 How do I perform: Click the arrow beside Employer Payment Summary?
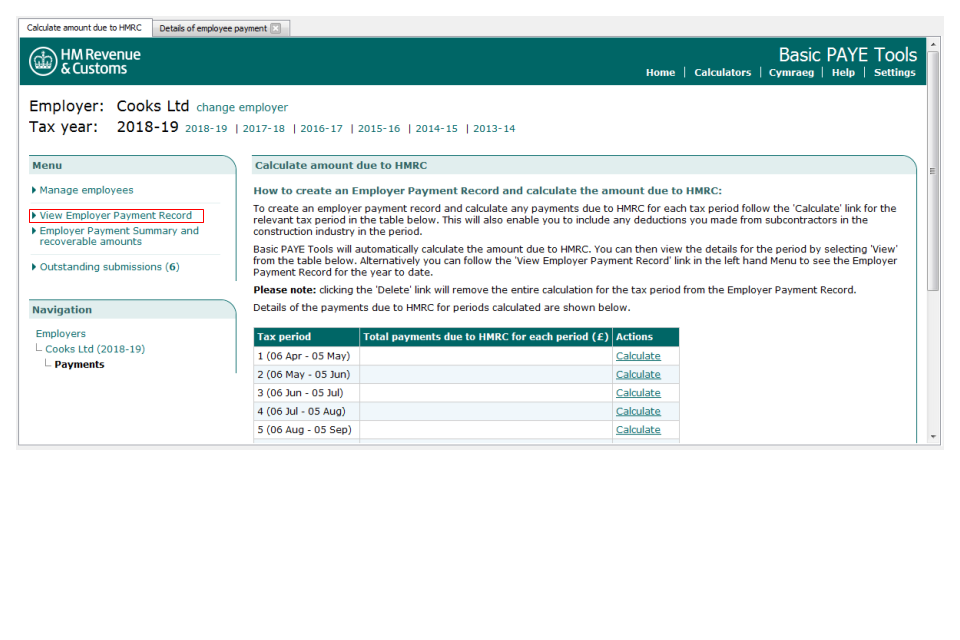point(34,230)
